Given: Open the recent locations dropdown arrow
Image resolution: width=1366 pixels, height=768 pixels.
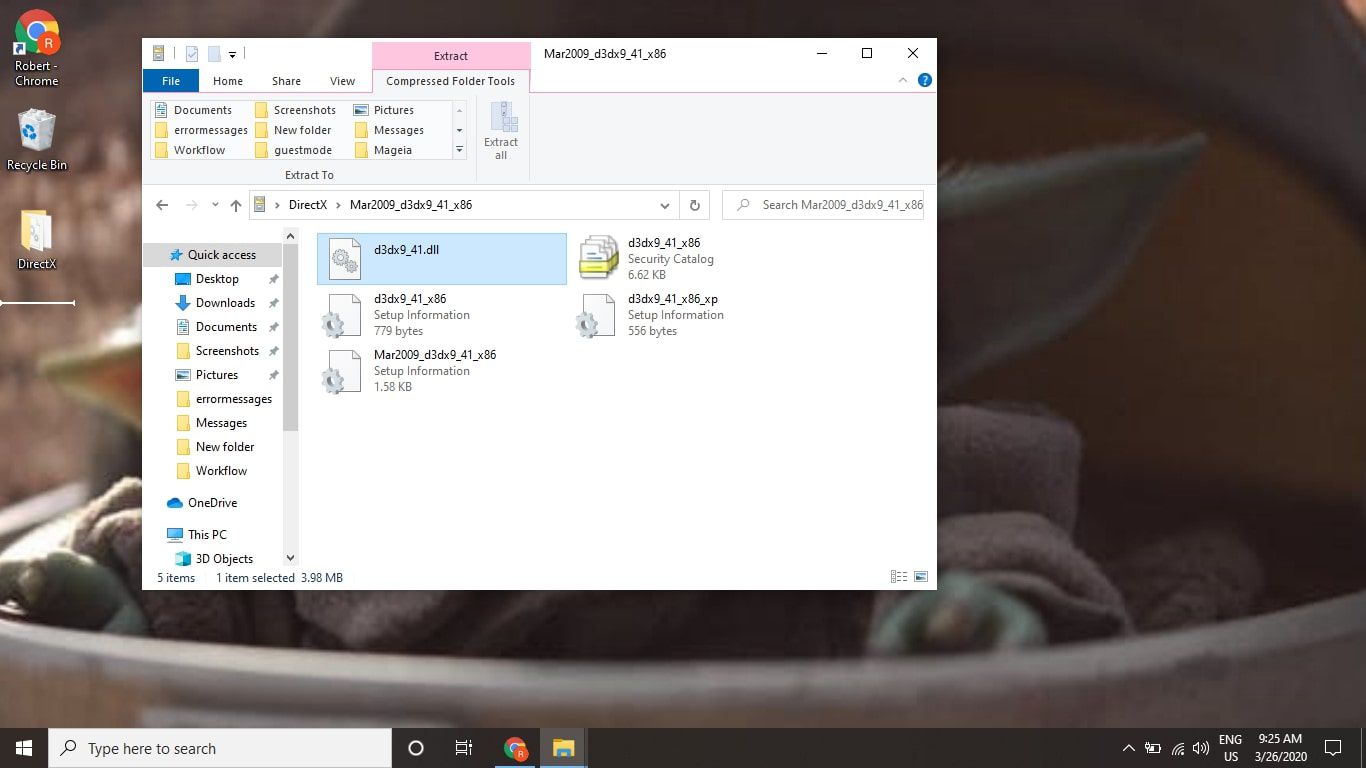Looking at the screenshot, I should tap(215, 205).
